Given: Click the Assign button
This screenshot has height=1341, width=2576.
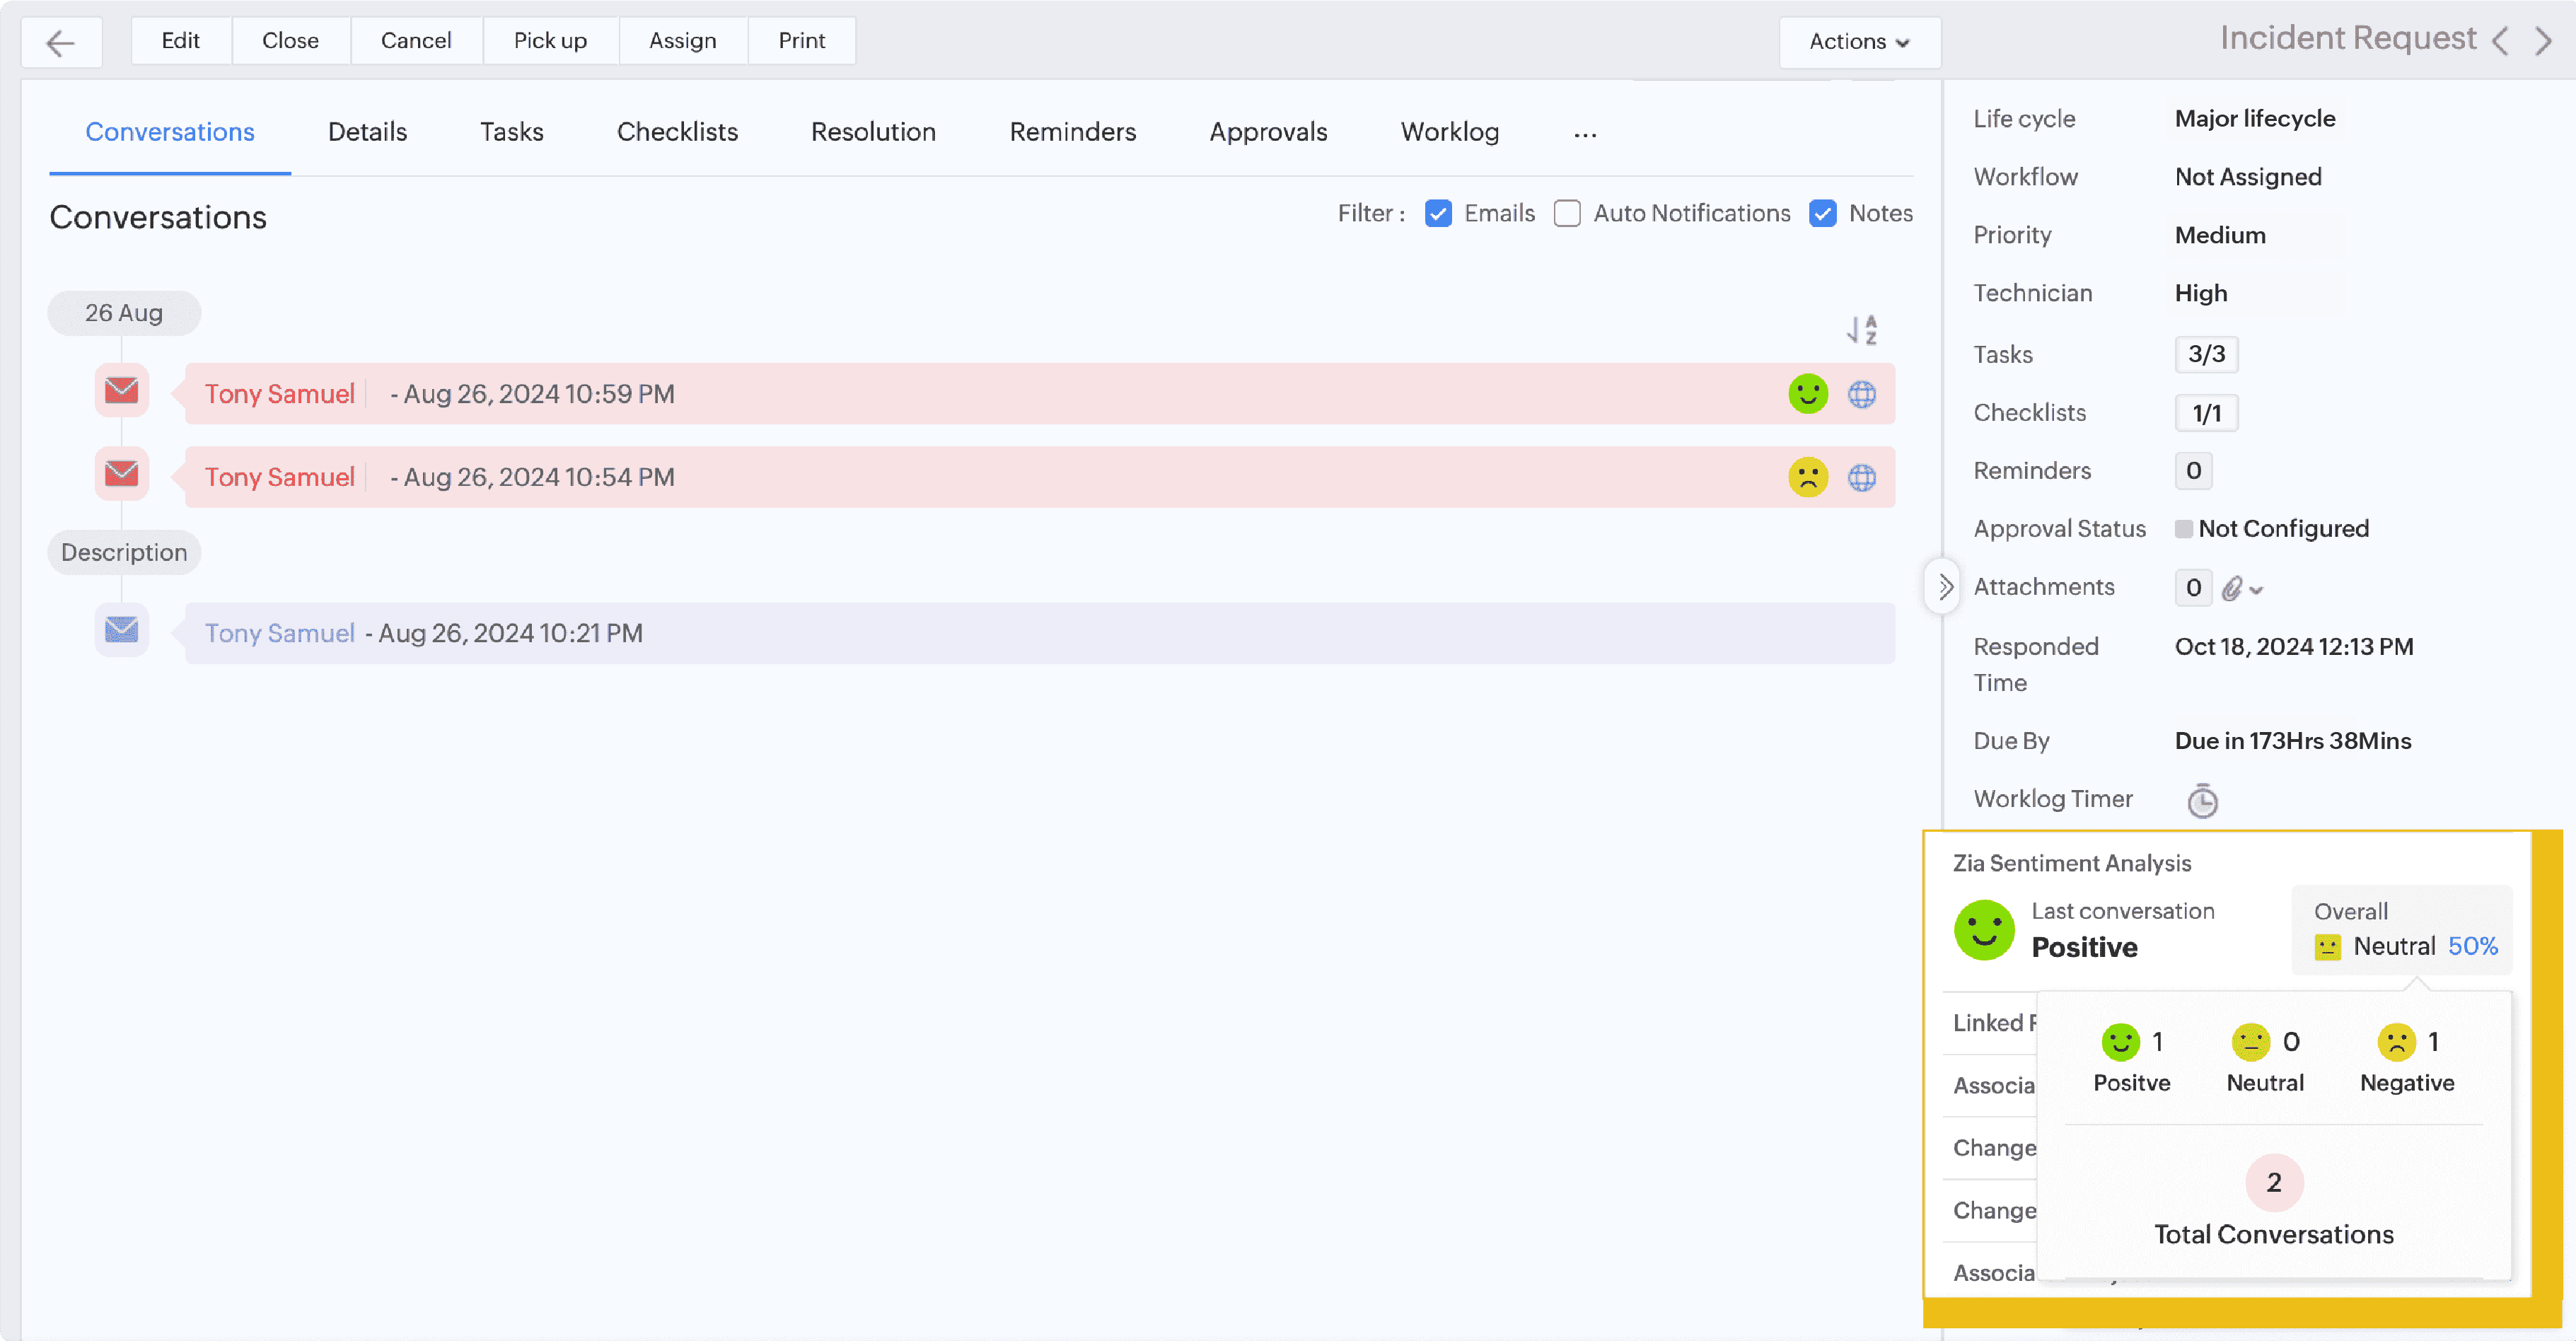Looking at the screenshot, I should point(682,40).
